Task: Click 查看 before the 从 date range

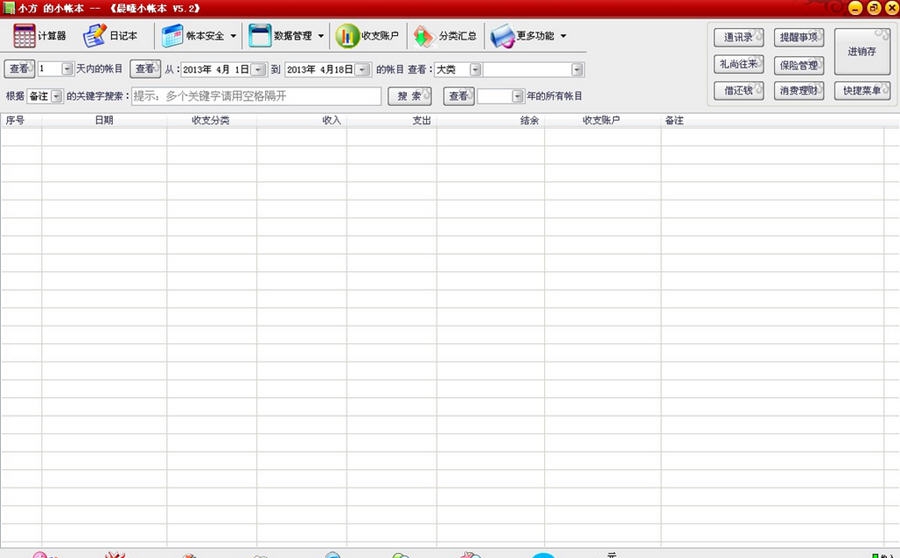Action: [x=145, y=69]
